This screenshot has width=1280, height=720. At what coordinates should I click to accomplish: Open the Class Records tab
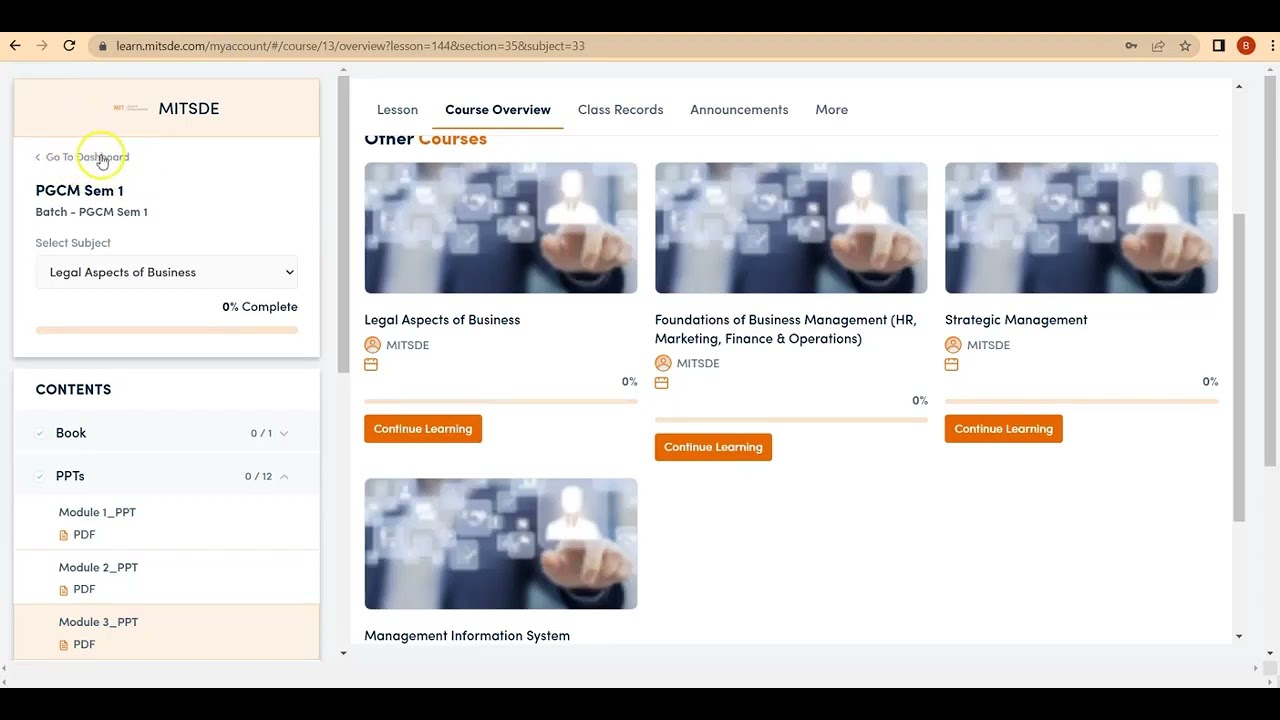pyautogui.click(x=620, y=109)
